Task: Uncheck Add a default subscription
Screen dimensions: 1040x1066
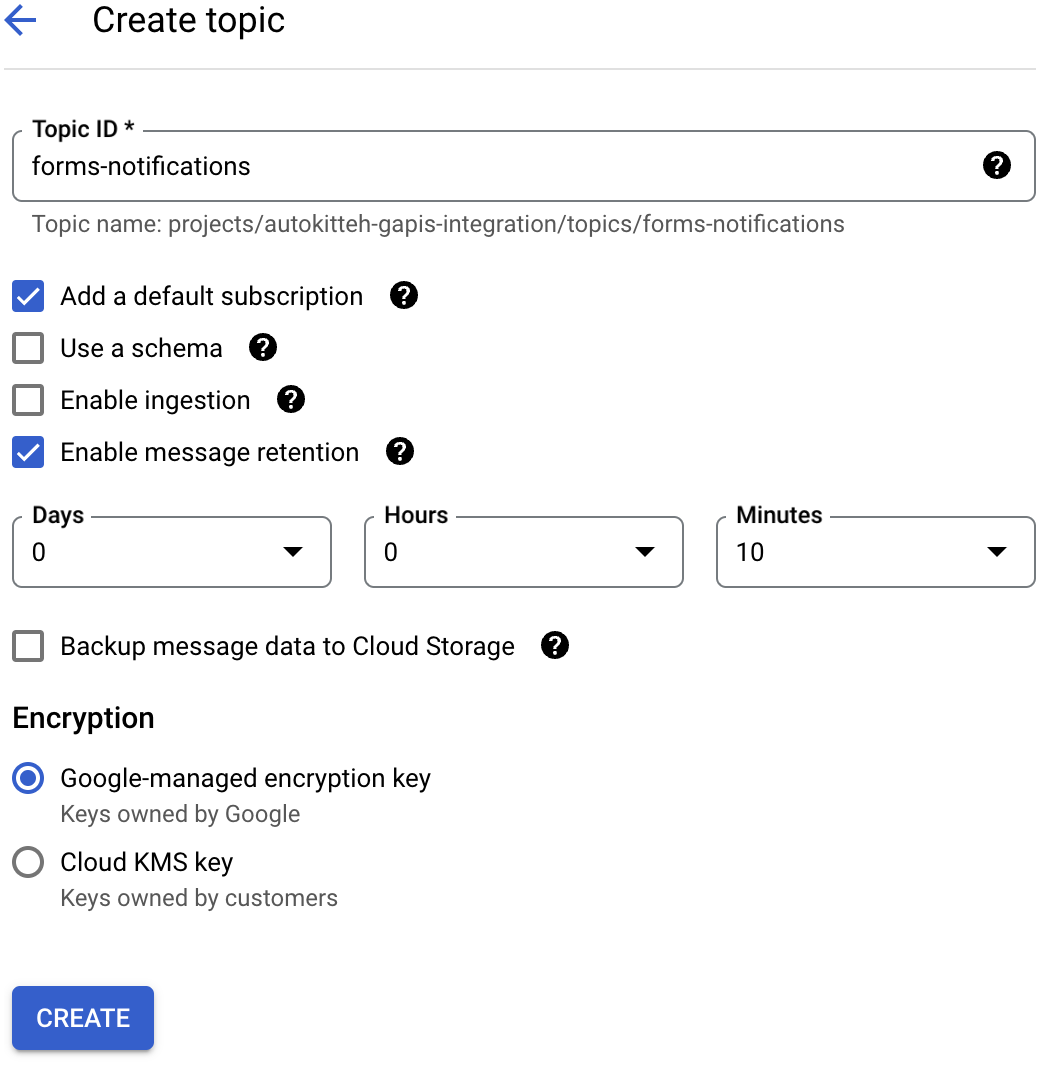Action: point(28,296)
